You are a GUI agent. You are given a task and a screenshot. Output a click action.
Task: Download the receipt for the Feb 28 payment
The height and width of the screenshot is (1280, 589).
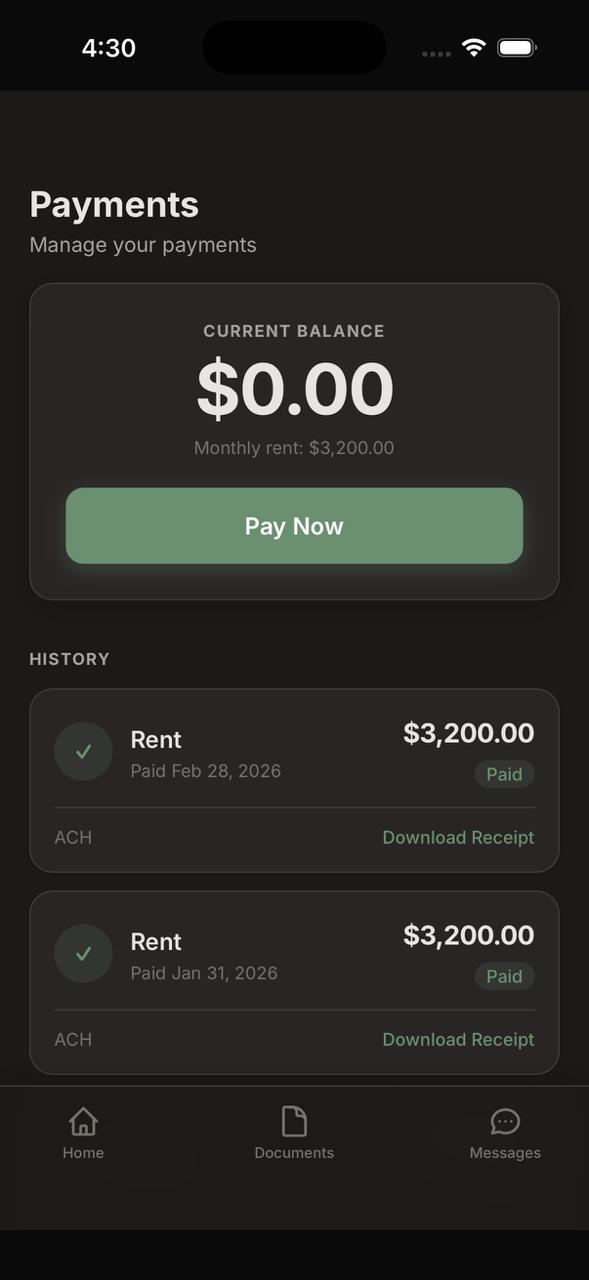[x=458, y=837]
